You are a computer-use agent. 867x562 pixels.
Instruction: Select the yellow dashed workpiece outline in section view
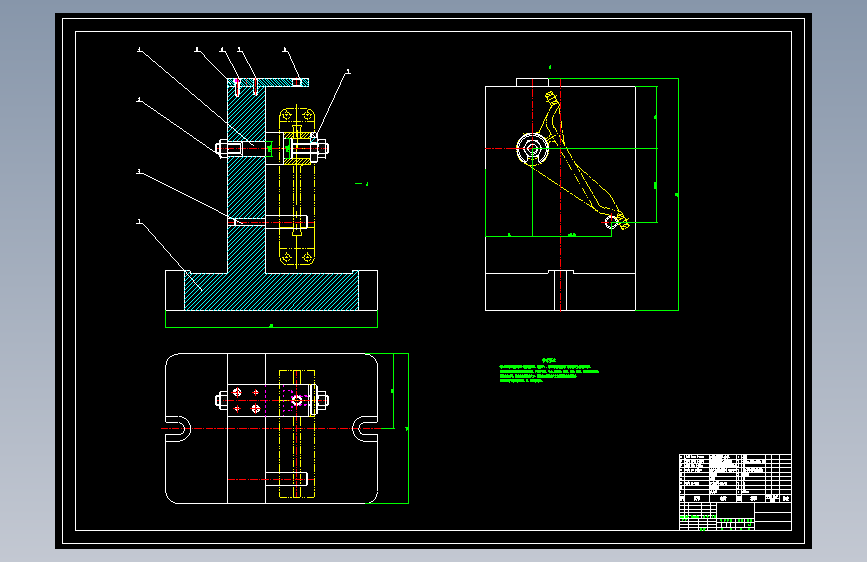click(x=297, y=186)
